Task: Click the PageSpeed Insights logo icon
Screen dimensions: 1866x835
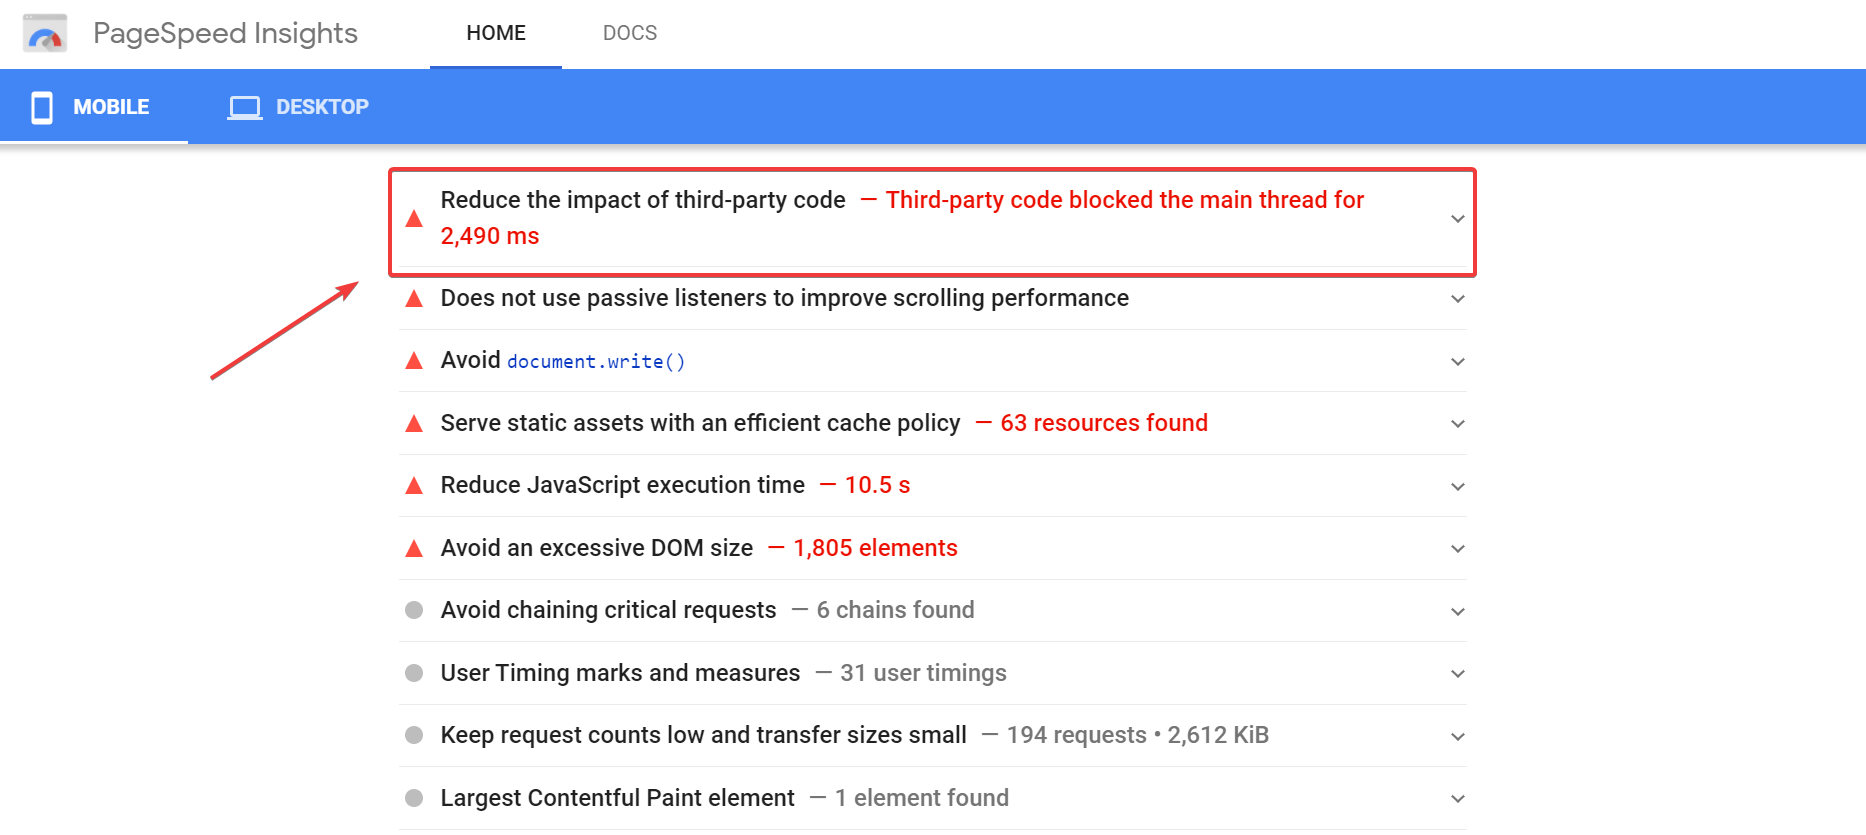Action: click(45, 33)
